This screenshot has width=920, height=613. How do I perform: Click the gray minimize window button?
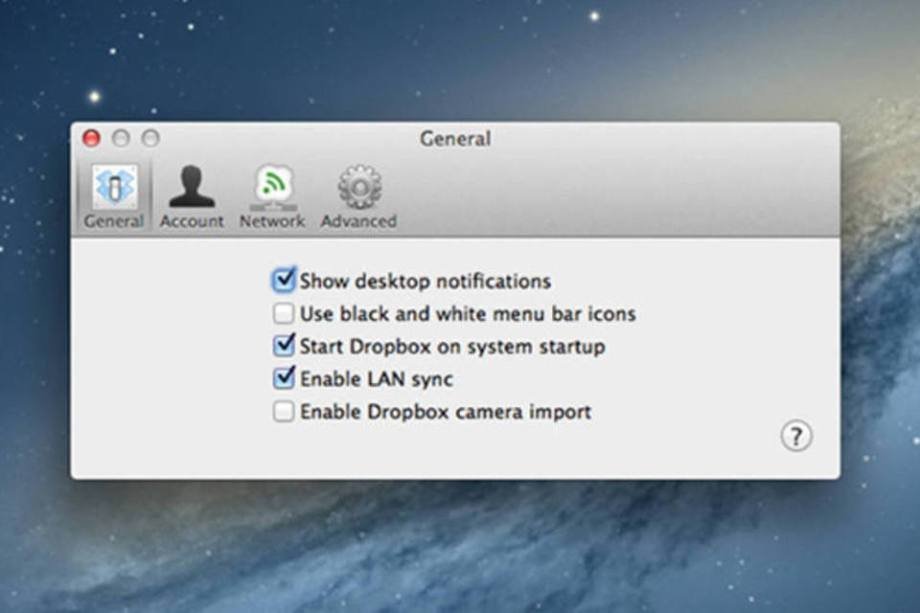(x=121, y=138)
